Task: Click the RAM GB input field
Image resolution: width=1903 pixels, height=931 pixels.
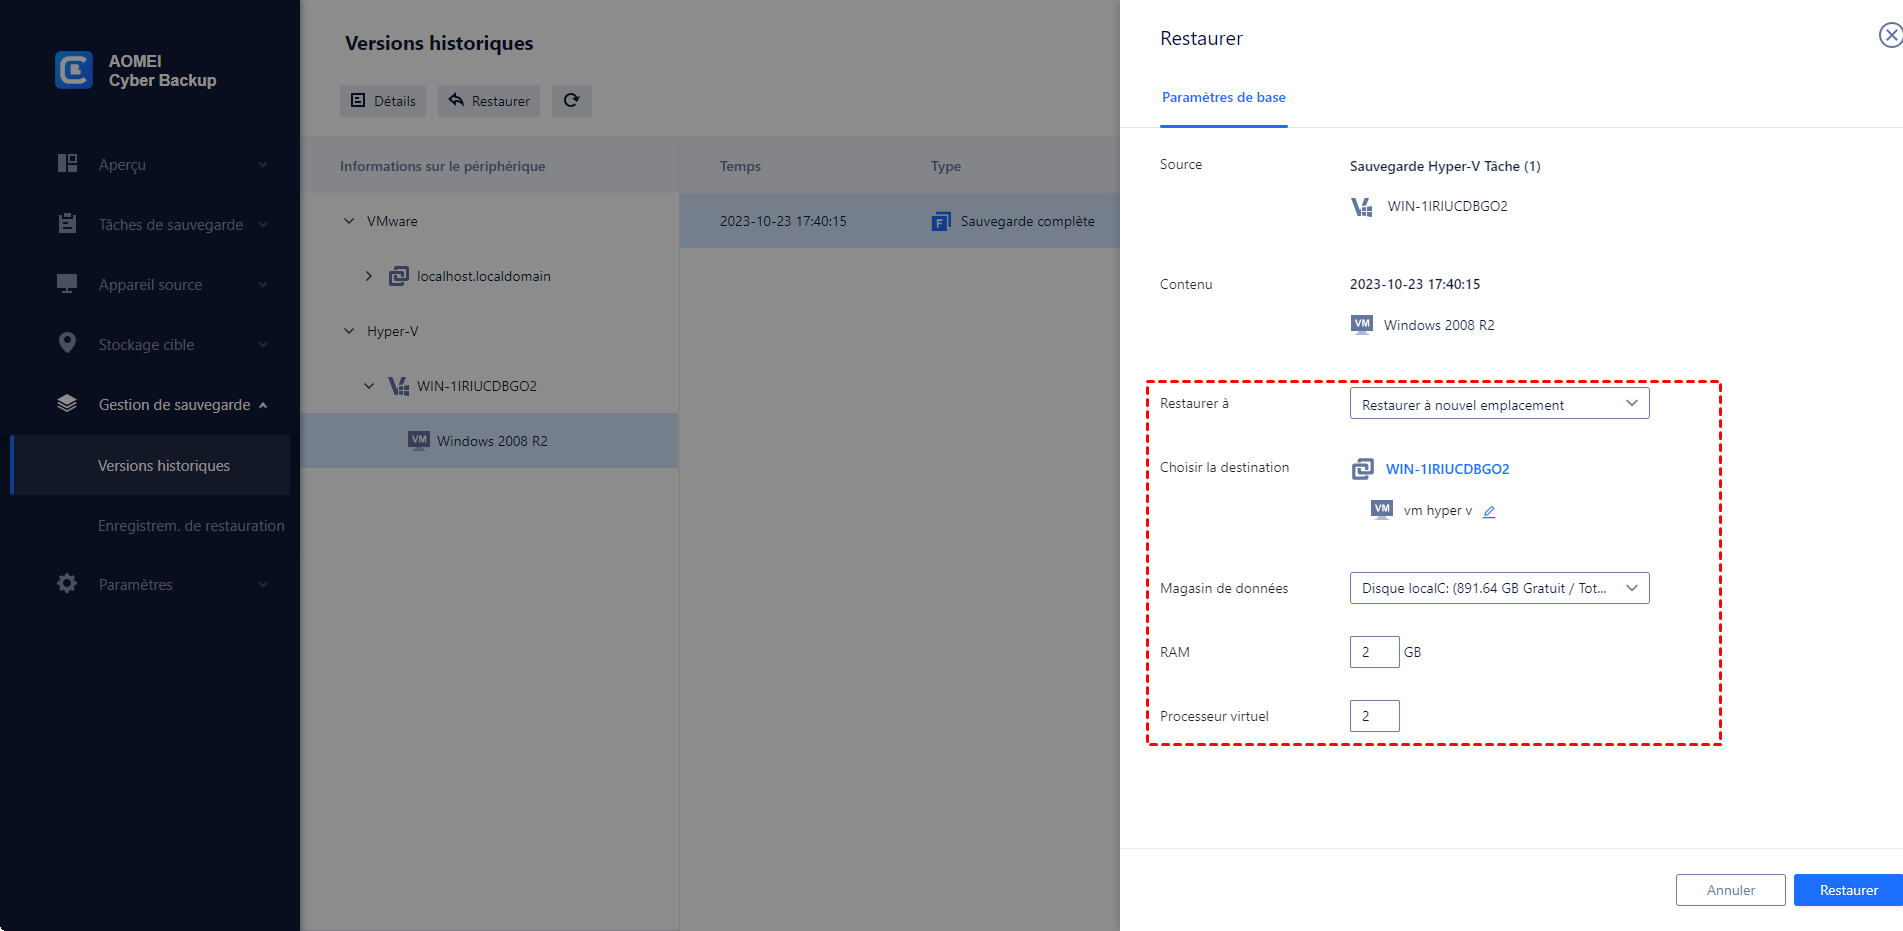Action: point(1374,652)
